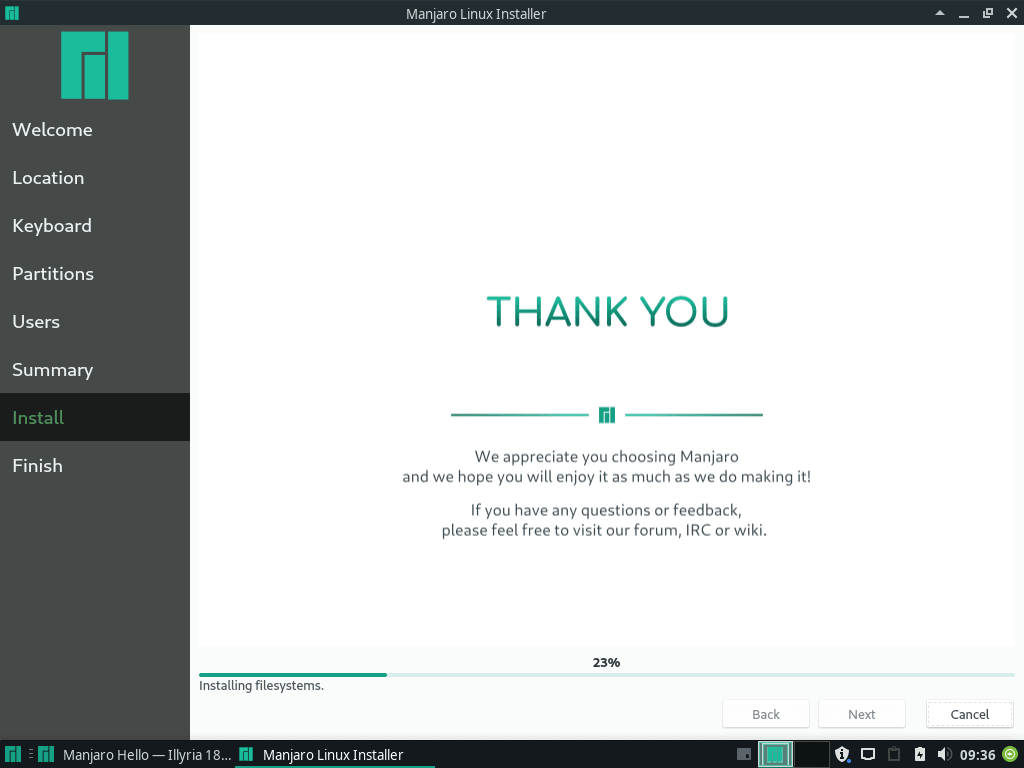Shade the window with the up-arrow button
This screenshot has width=1024, height=768.
(x=940, y=13)
